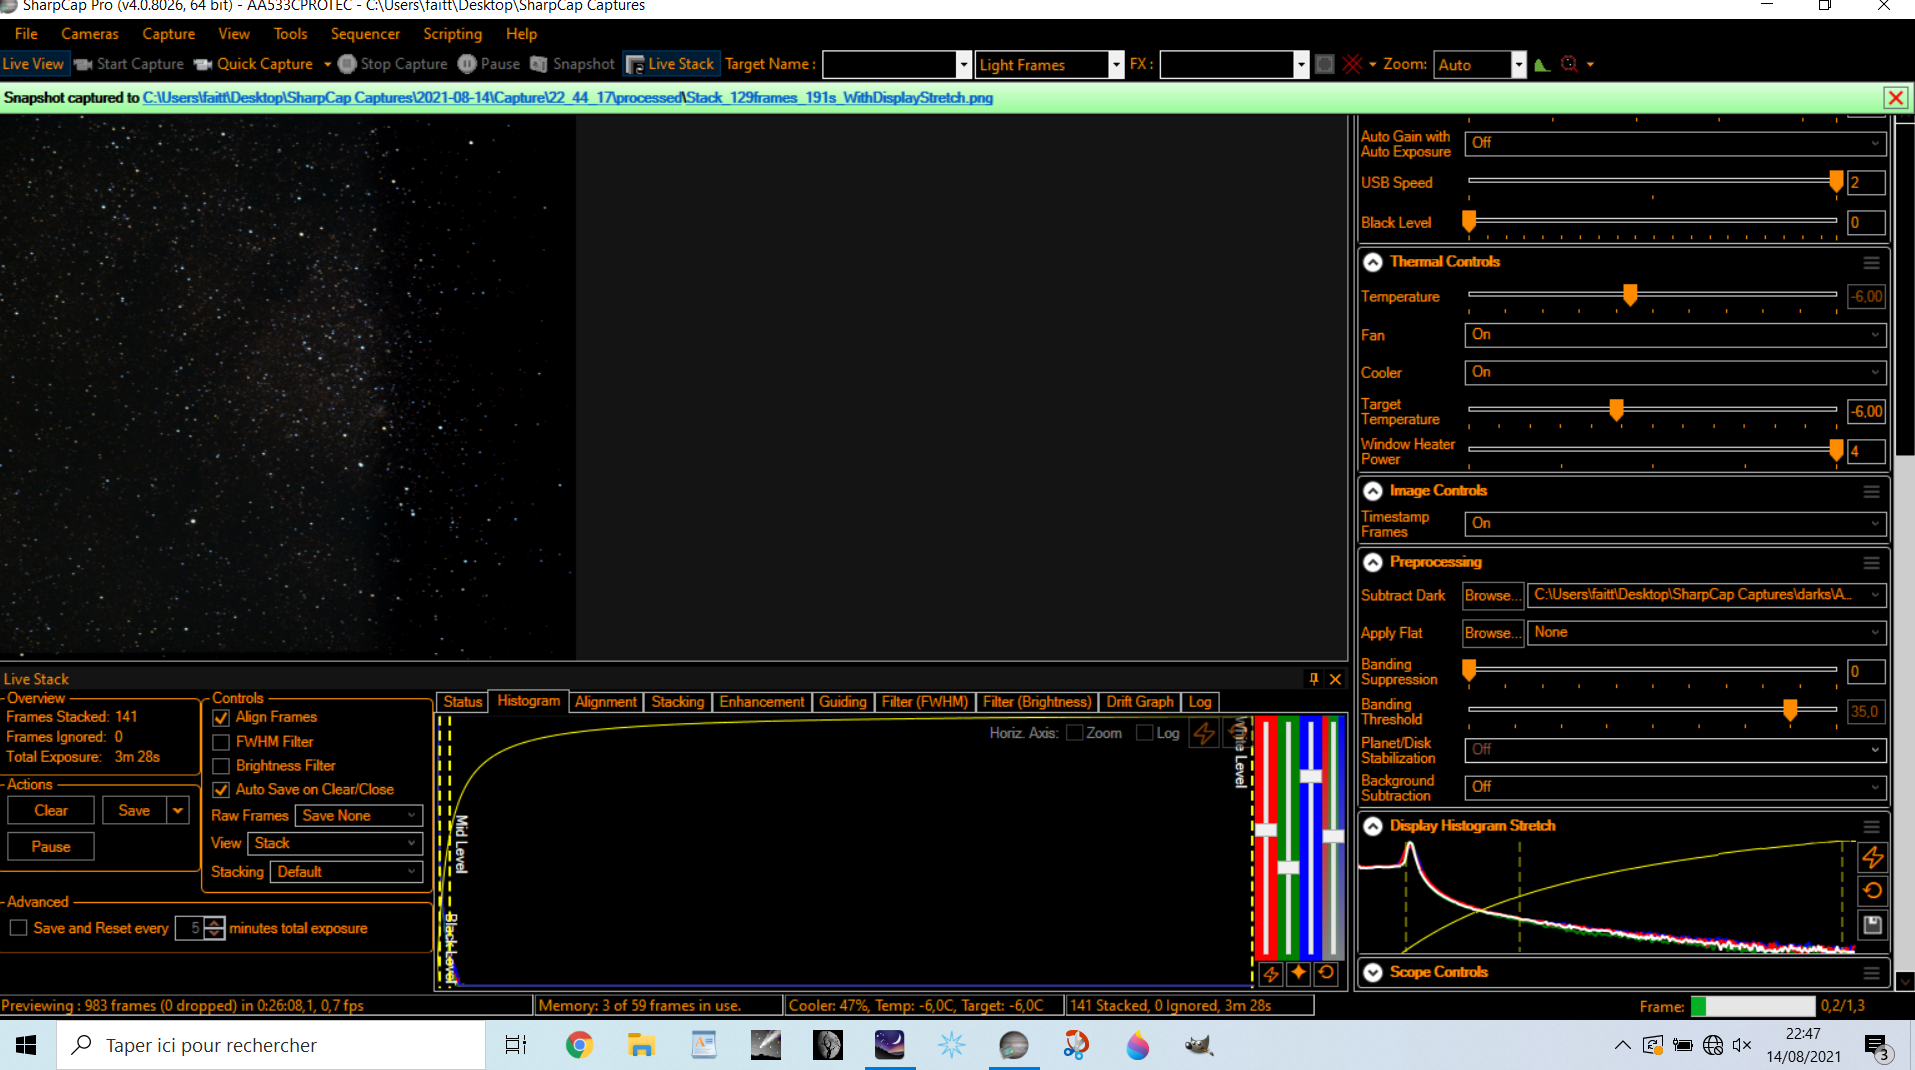The height and width of the screenshot is (1070, 1915).
Task: Open File Explorer from the taskbar
Action: (641, 1045)
